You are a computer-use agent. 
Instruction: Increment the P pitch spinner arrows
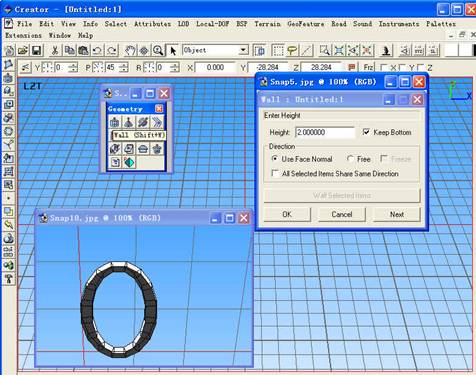coord(124,67)
